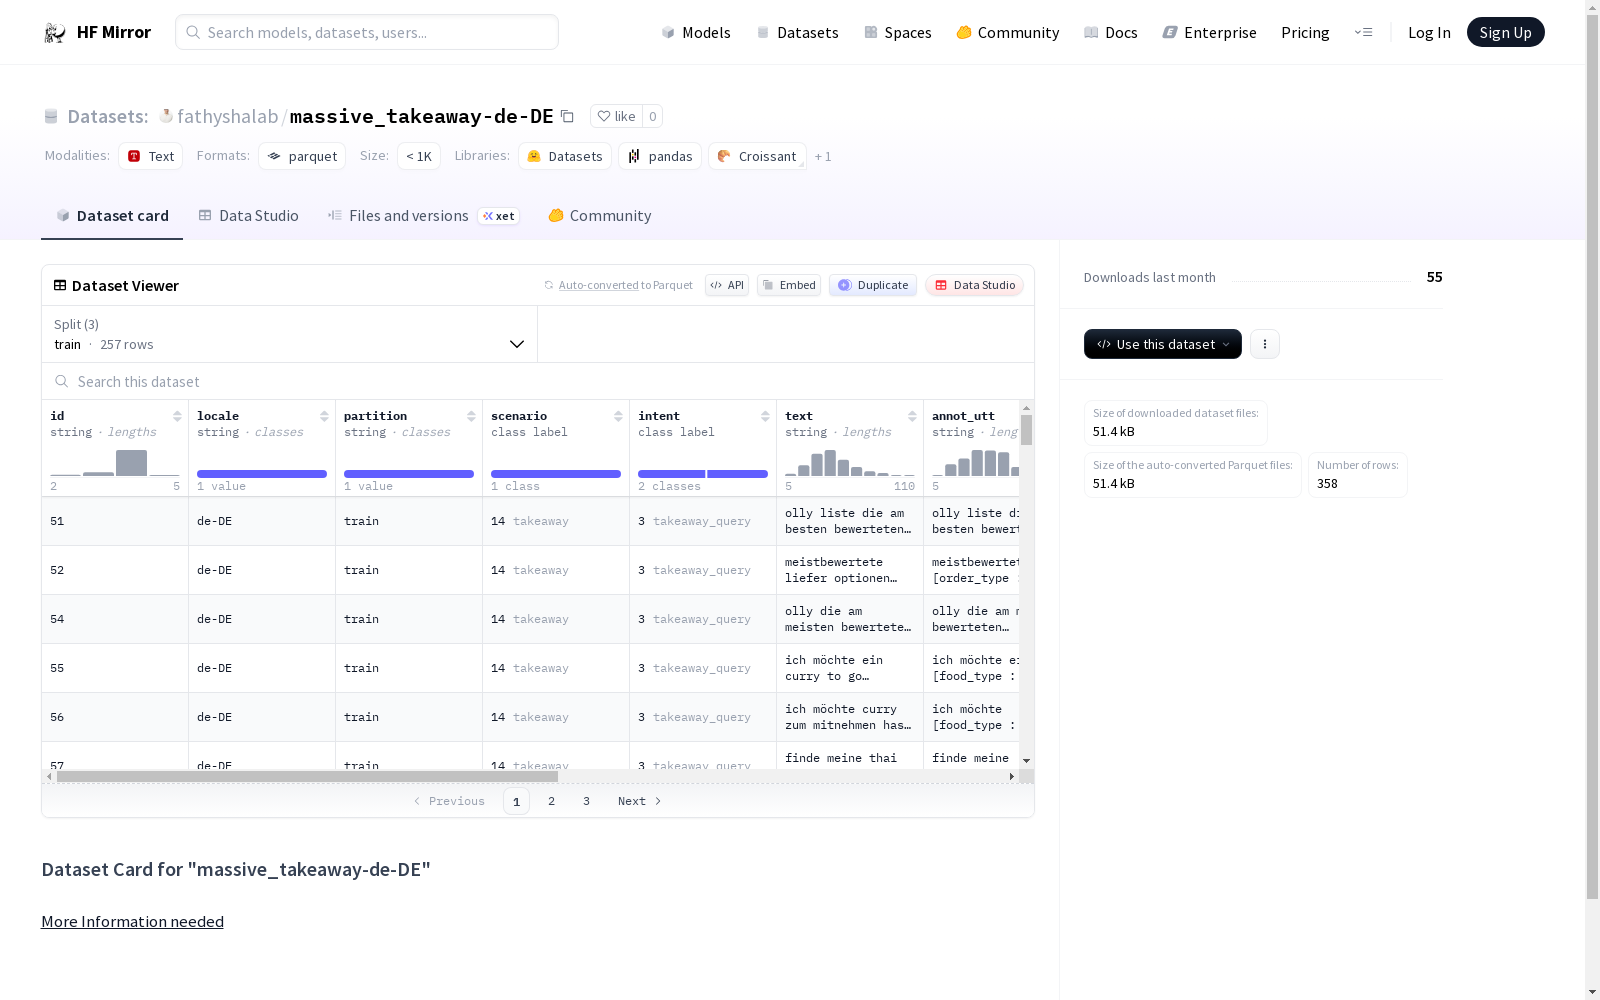The image size is (1600, 1000).
Task: Open the Data Studio tab
Action: click(x=249, y=216)
